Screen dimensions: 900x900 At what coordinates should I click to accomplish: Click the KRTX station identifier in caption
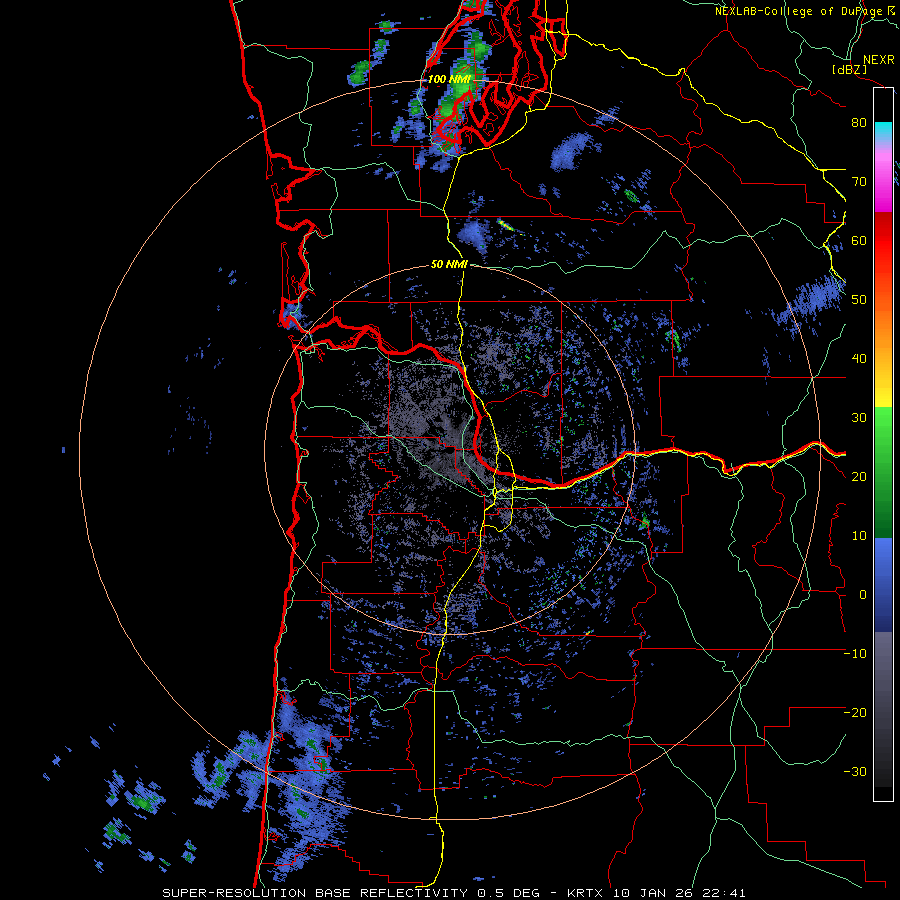(587, 893)
